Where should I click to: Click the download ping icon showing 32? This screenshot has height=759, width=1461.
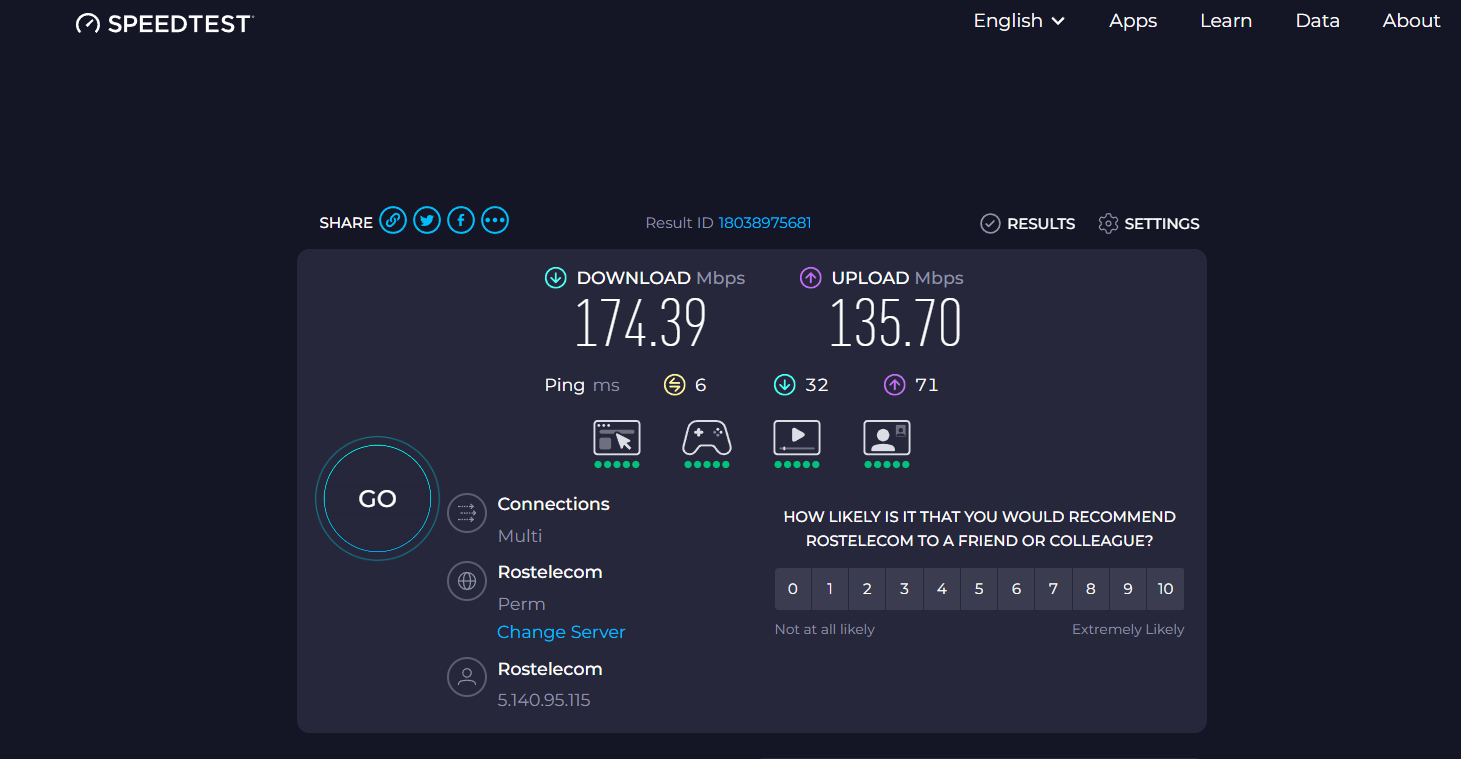coord(784,385)
